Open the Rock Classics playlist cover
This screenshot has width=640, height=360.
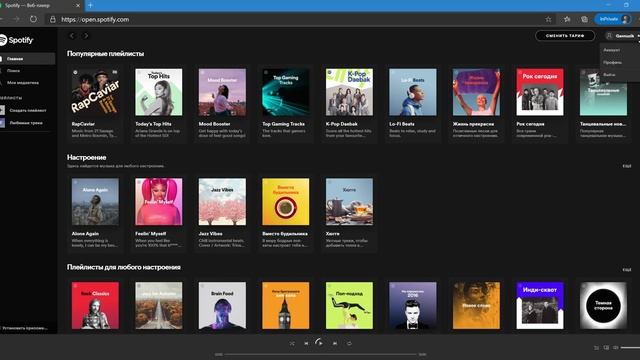click(95, 305)
